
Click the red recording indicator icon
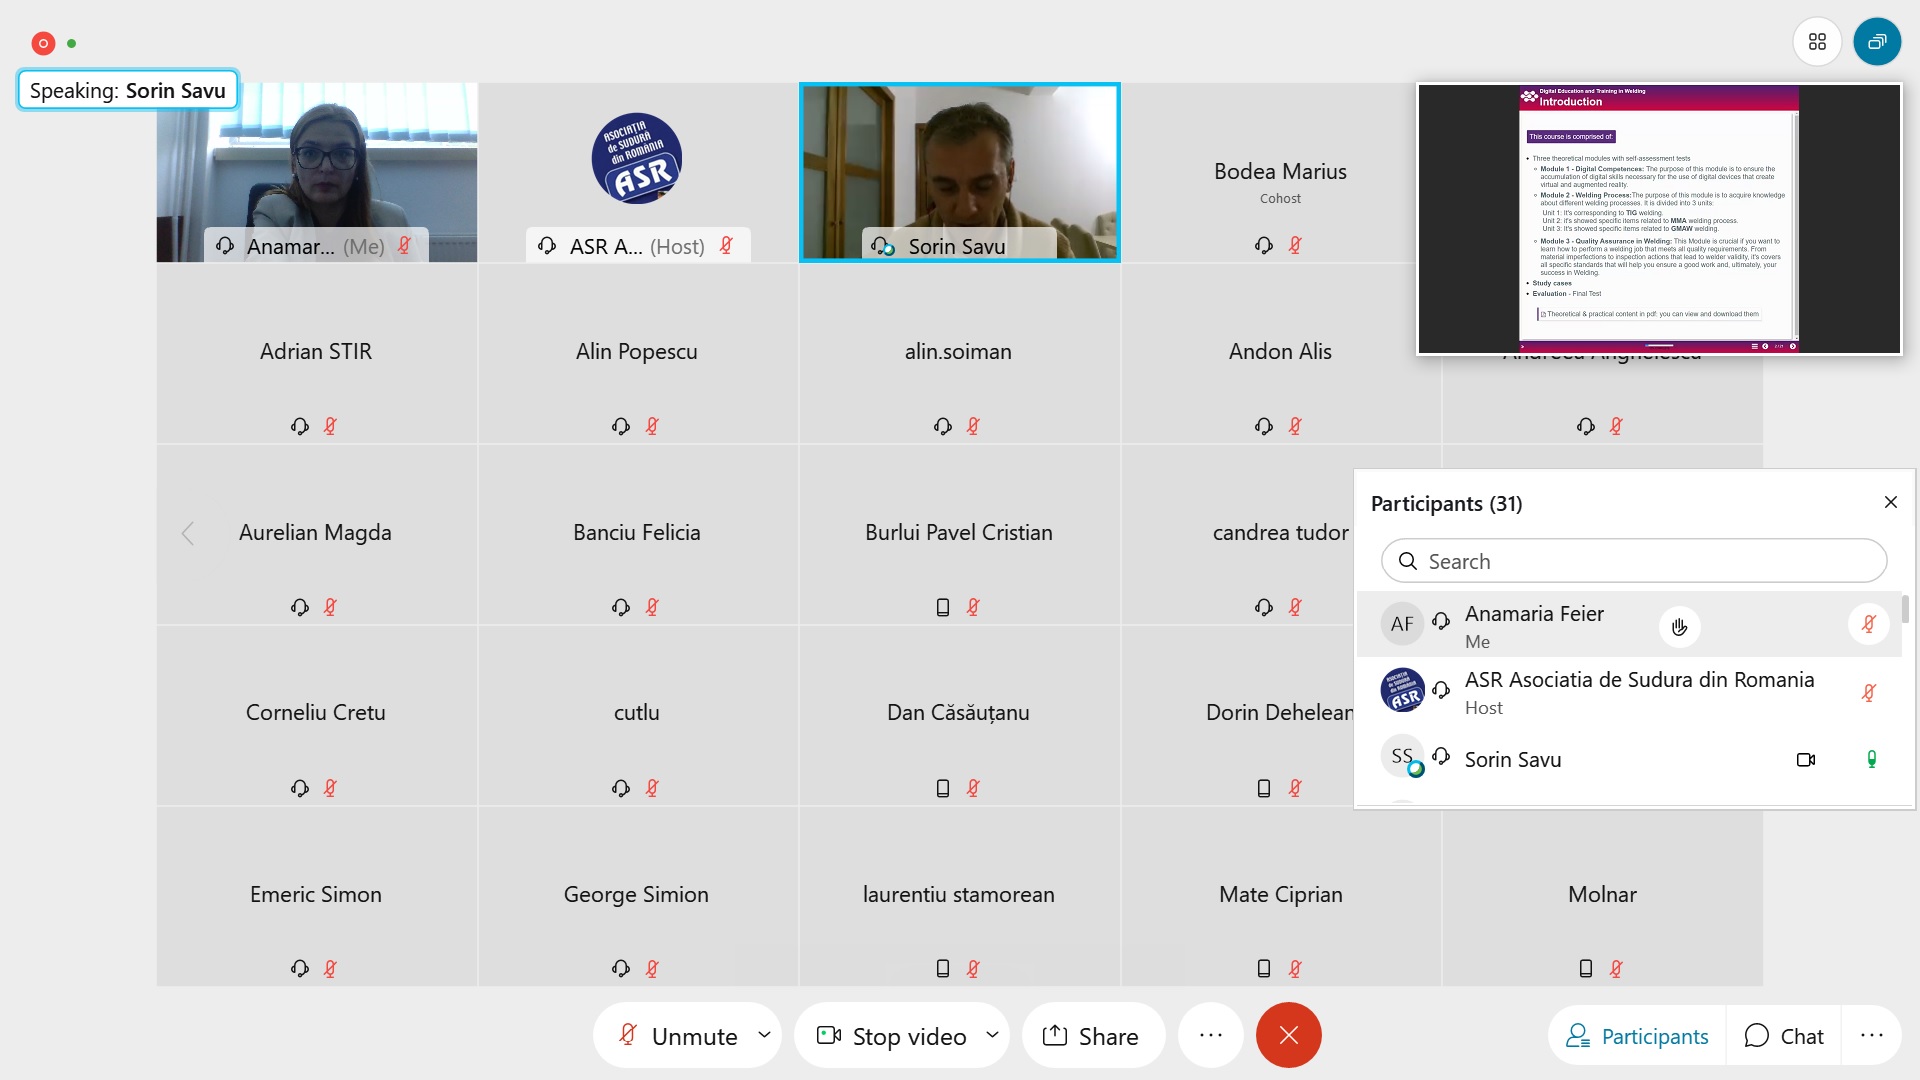[x=43, y=43]
